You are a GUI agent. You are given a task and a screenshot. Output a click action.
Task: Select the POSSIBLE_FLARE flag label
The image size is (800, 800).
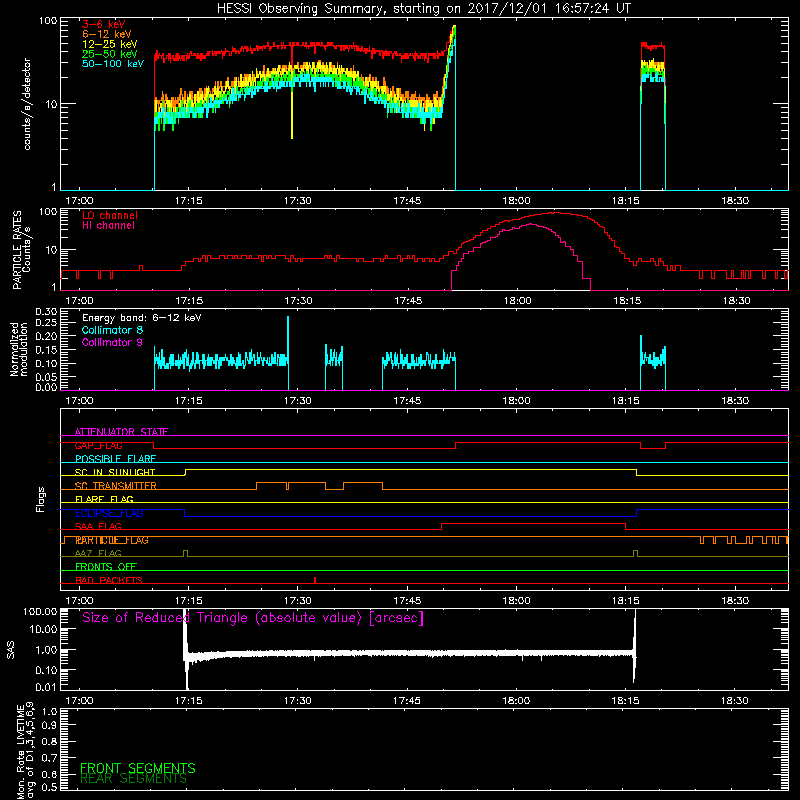tap(115, 459)
